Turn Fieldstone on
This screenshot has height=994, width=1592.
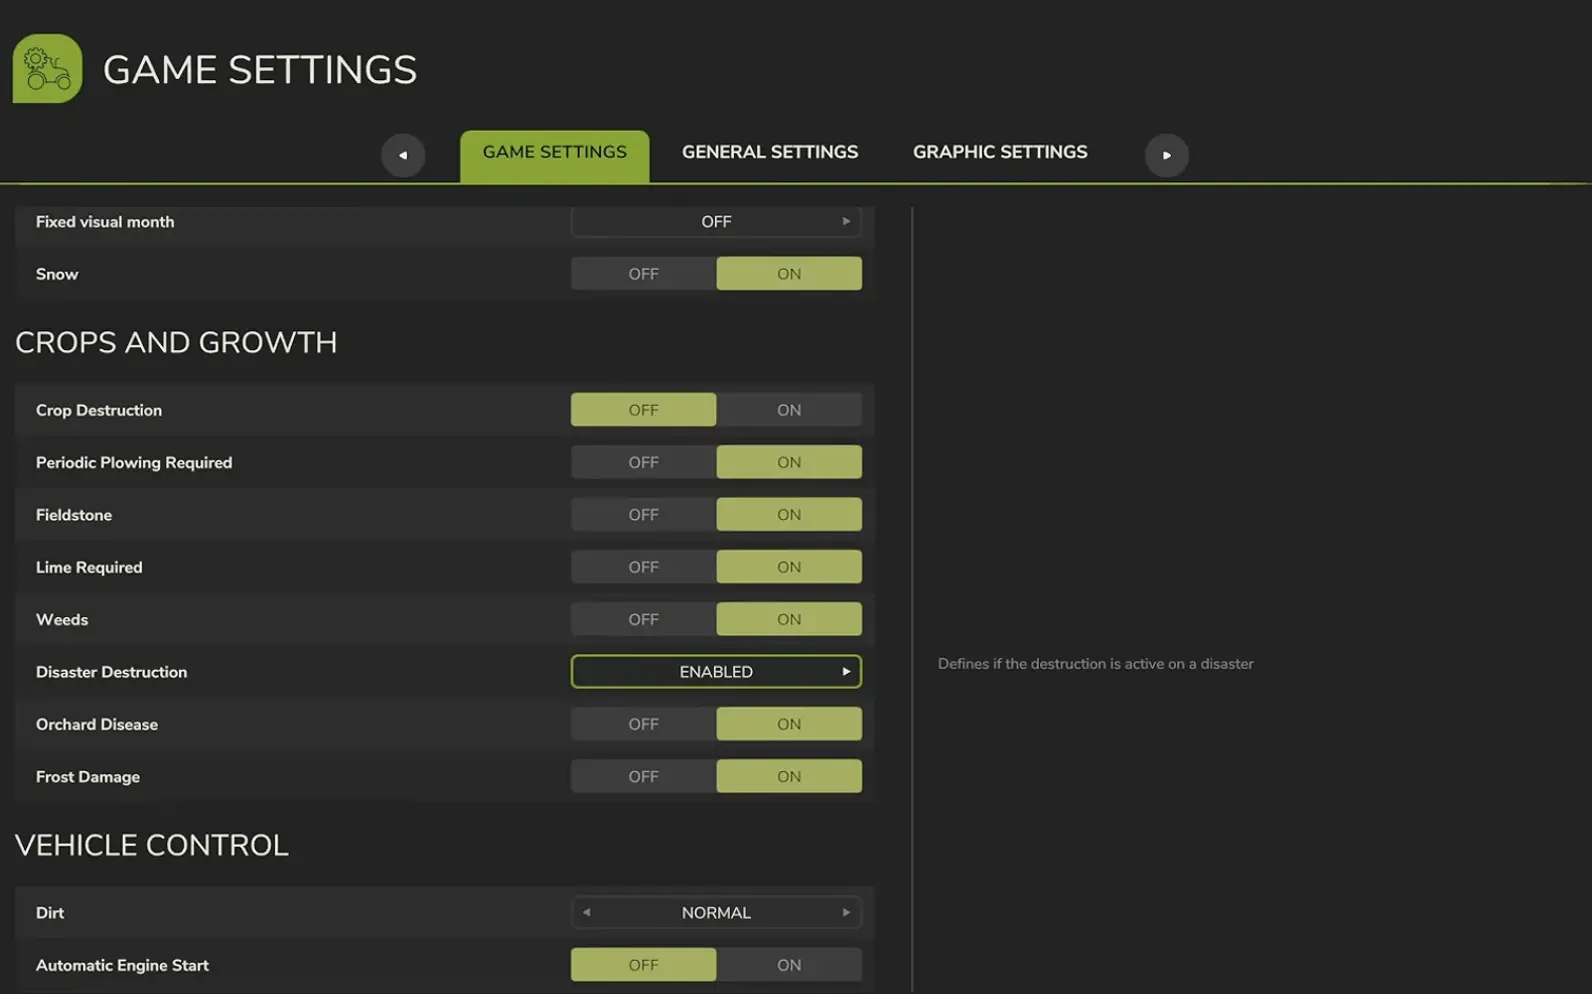tap(789, 515)
